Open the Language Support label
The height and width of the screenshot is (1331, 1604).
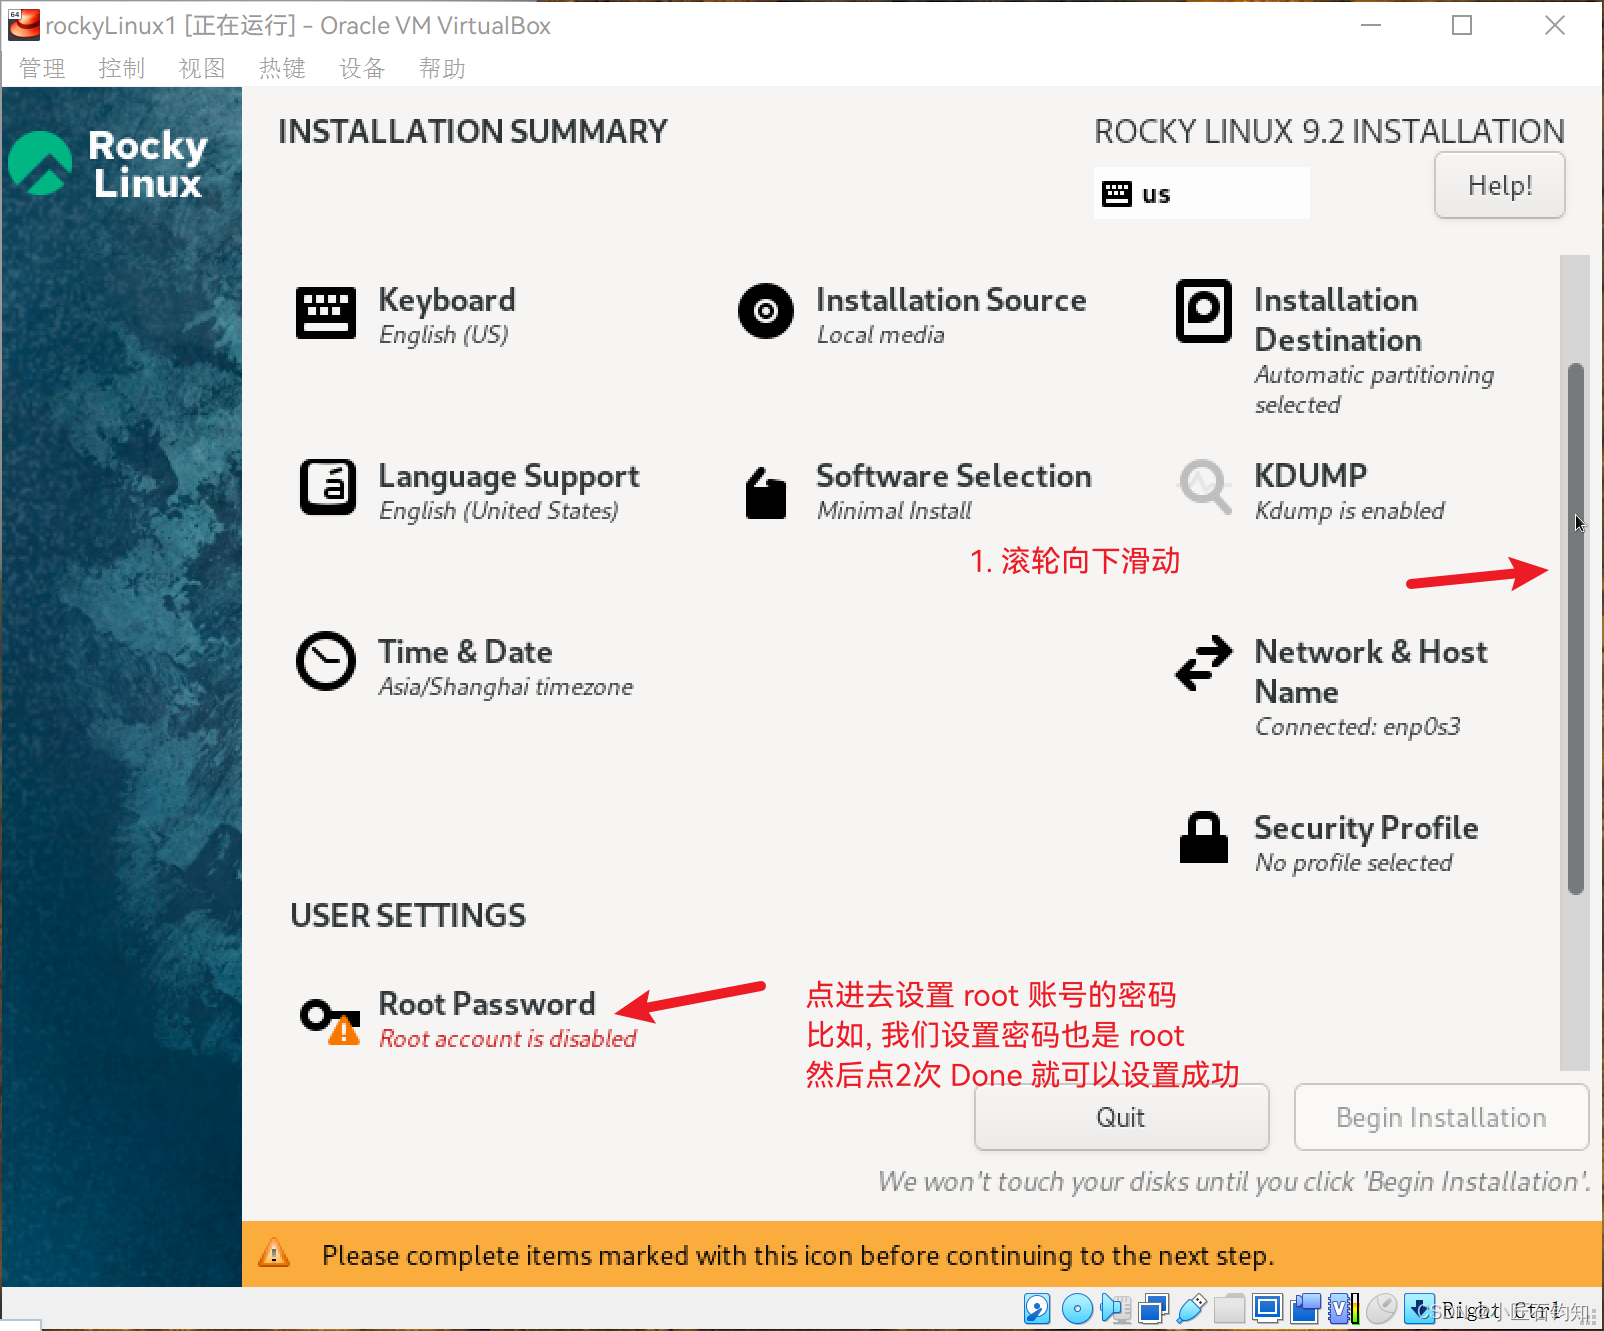509,477
